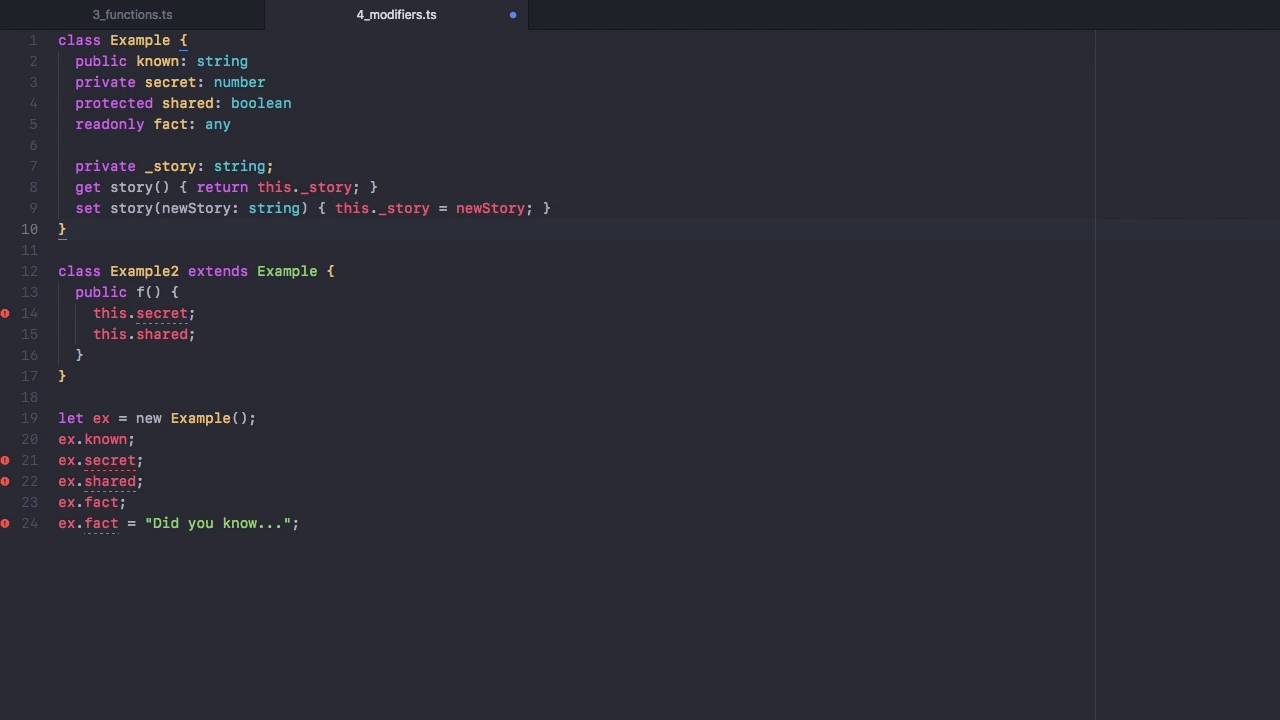
Task: Switch to the 3_functions.ts tab
Action: pos(132,15)
